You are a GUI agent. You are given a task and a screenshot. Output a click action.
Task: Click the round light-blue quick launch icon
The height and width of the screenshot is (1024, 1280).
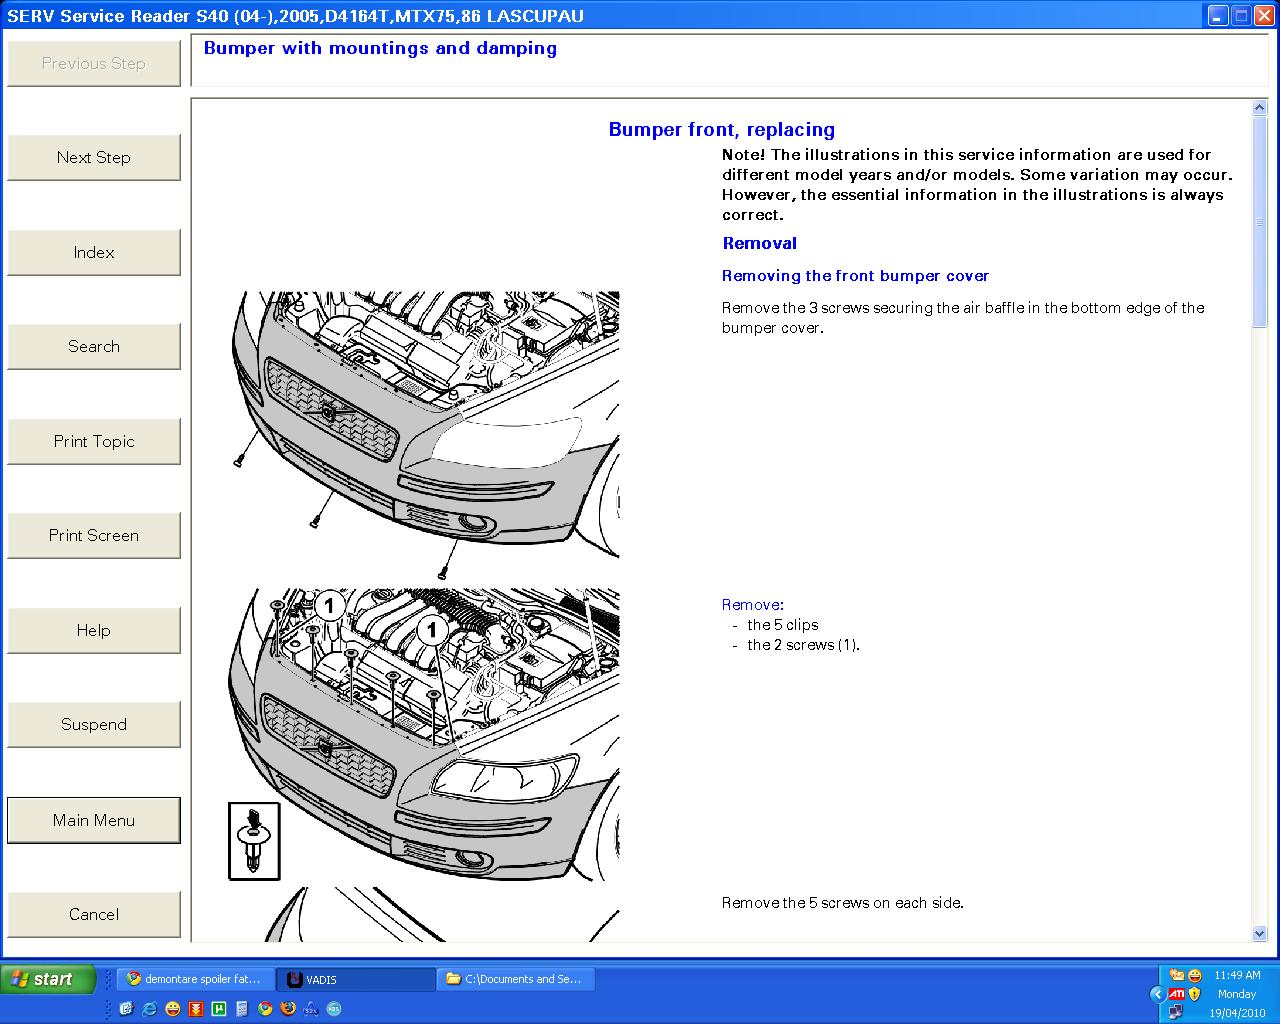[334, 1009]
